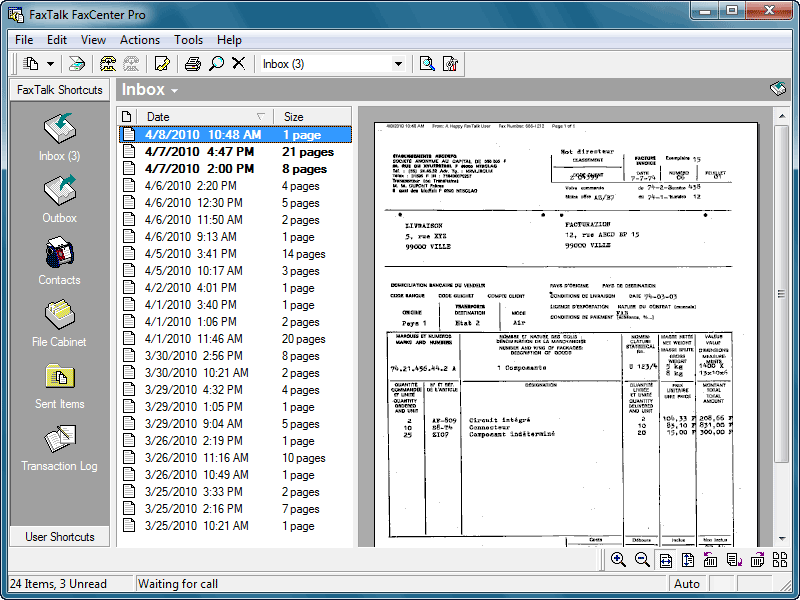The width and height of the screenshot is (800, 600).
Task: Select the fax from 3/29/2010 9:04 AM
Action: click(x=235, y=424)
